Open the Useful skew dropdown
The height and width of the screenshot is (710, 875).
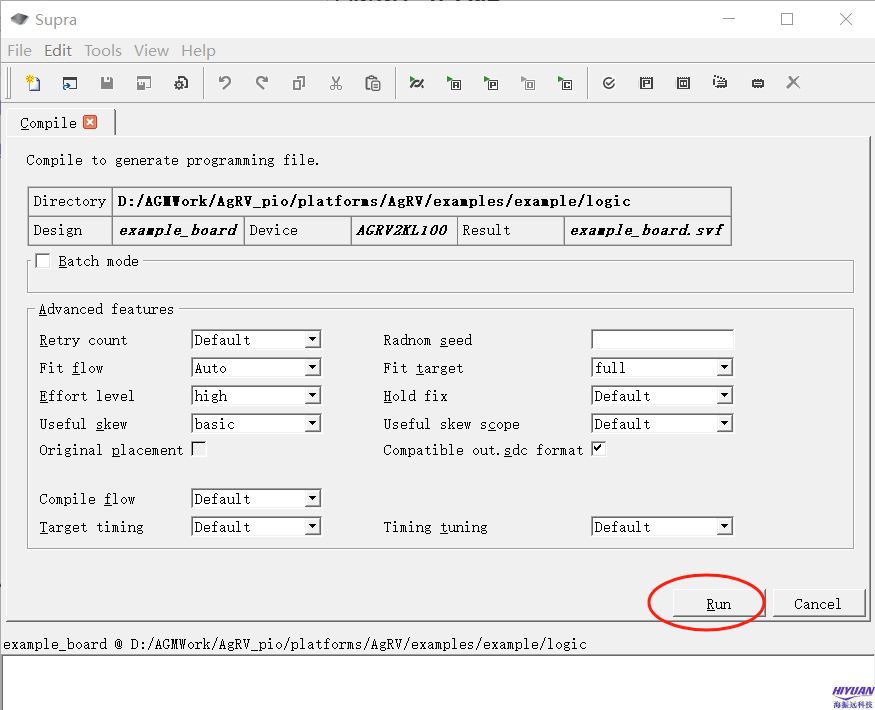click(312, 424)
